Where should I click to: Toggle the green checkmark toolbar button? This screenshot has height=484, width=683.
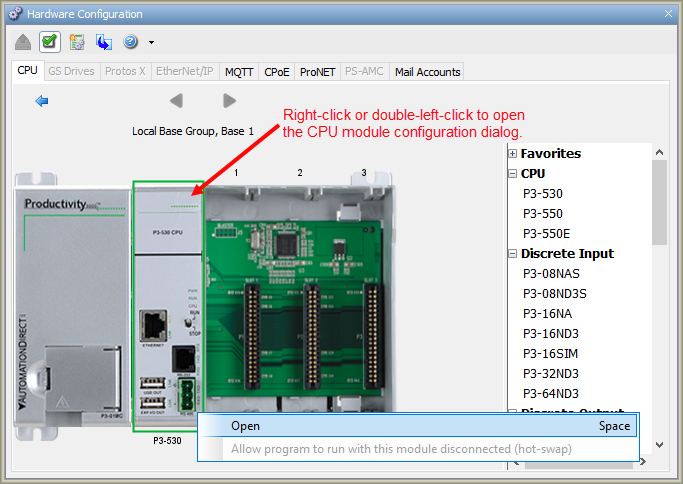click(x=49, y=42)
